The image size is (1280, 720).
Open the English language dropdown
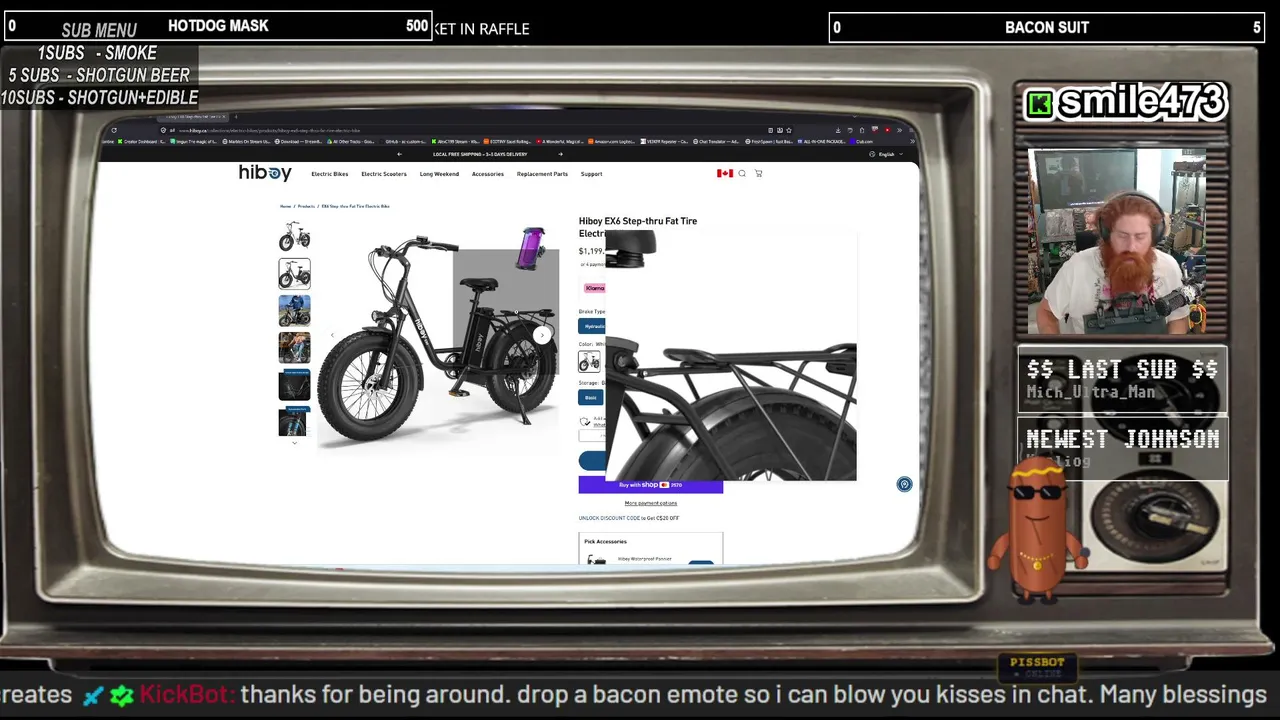click(886, 154)
